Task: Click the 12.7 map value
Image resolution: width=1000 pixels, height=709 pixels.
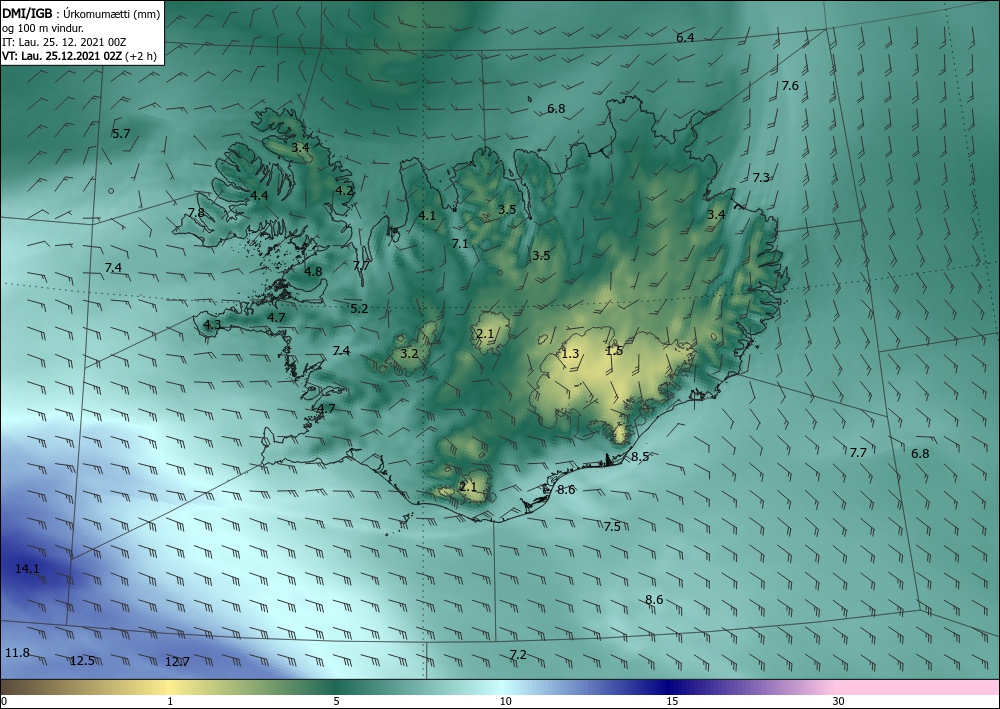Action: click(177, 662)
